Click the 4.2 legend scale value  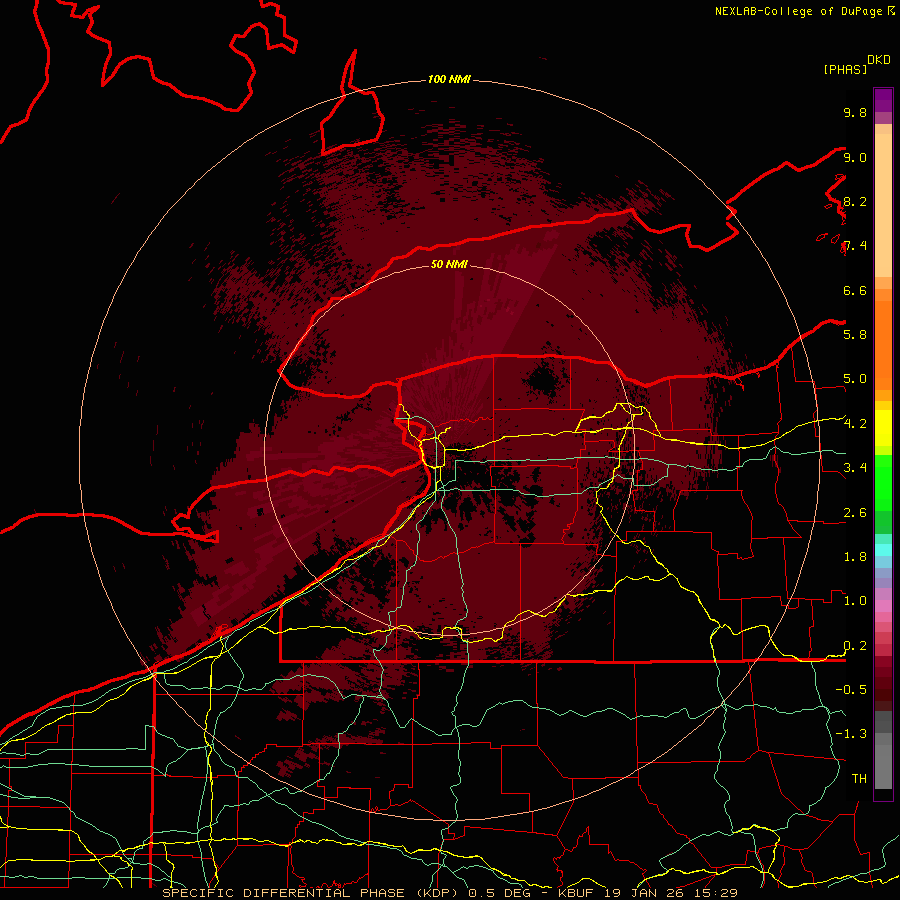pyautogui.click(x=855, y=424)
